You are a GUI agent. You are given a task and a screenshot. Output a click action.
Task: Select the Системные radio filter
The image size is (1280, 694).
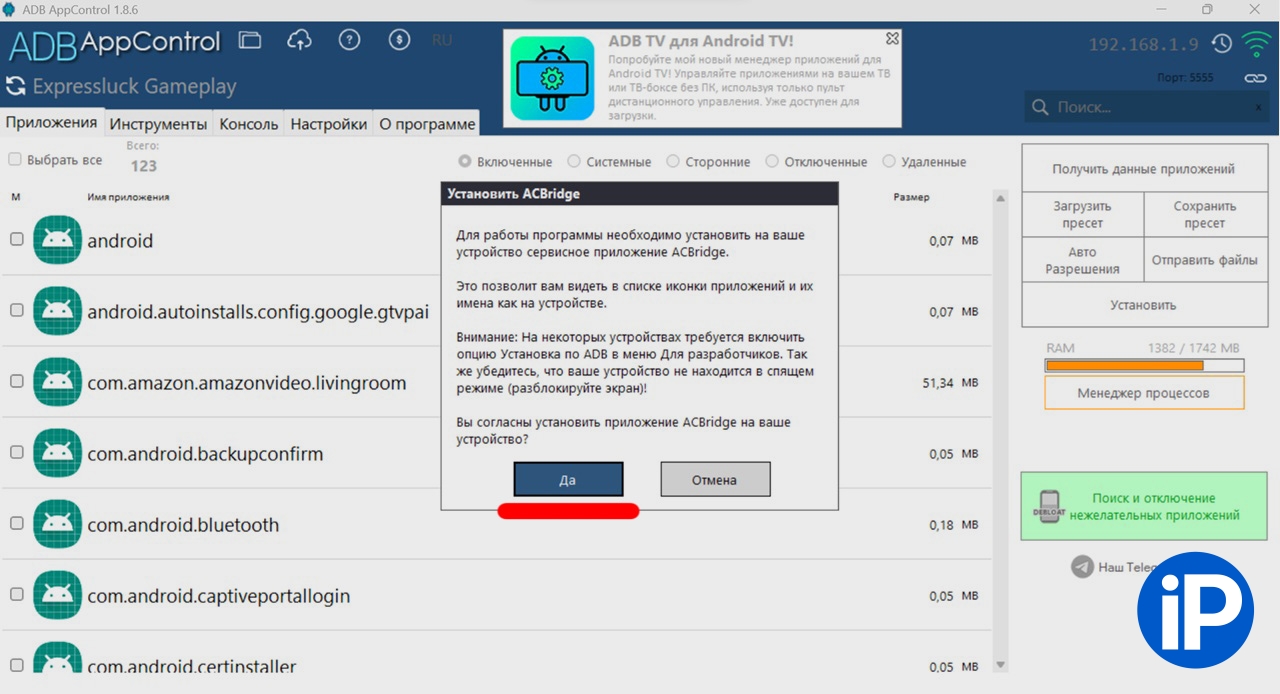point(574,161)
